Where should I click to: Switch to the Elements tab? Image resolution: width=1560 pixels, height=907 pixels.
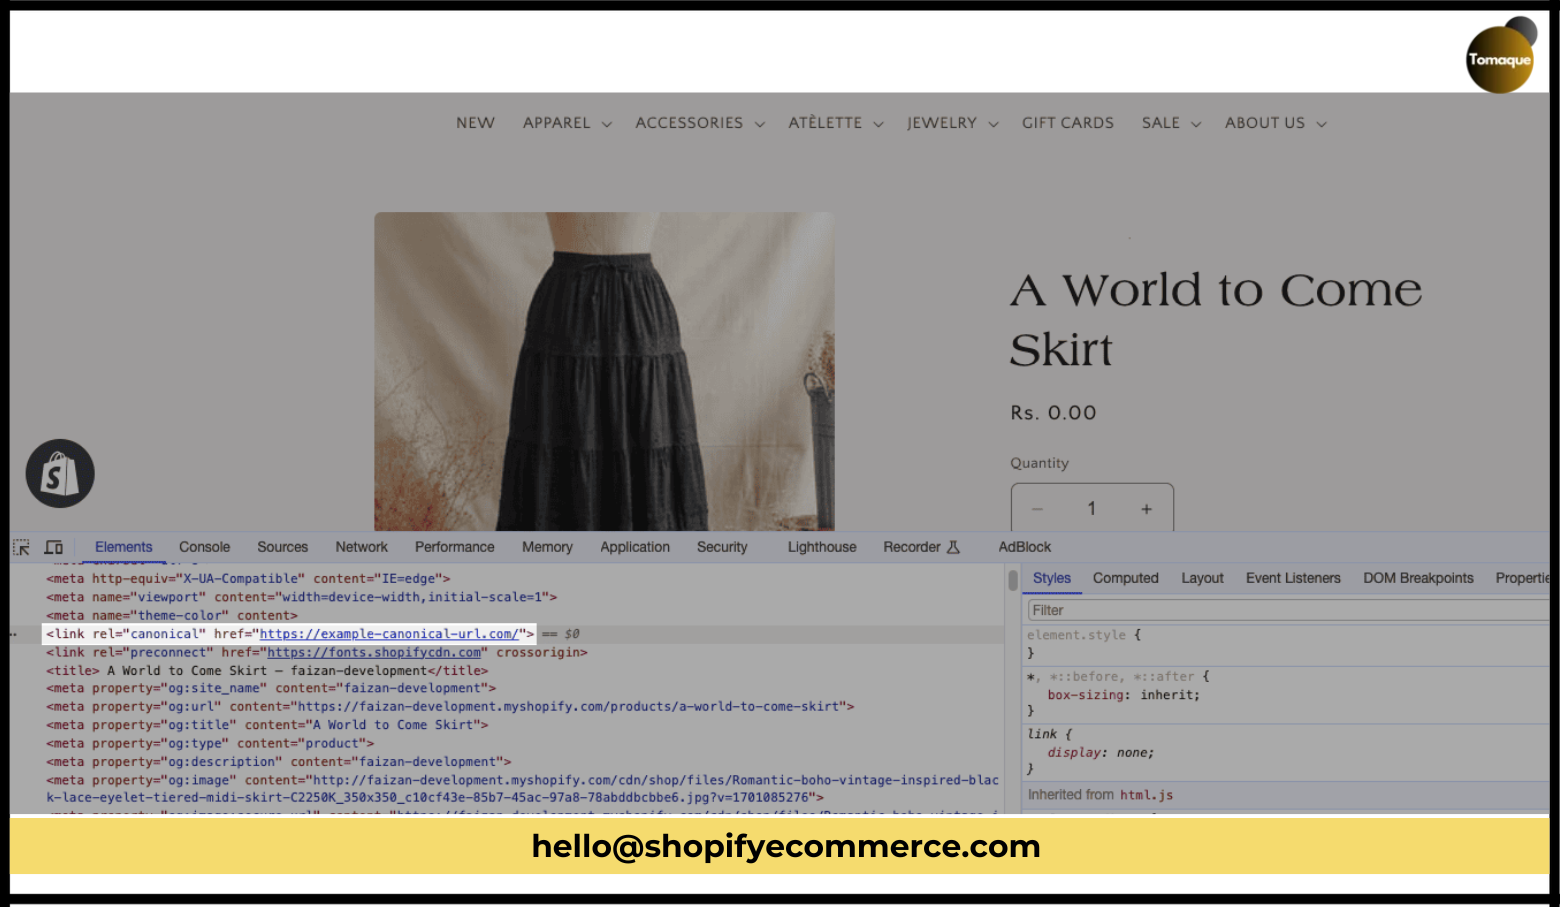click(124, 547)
